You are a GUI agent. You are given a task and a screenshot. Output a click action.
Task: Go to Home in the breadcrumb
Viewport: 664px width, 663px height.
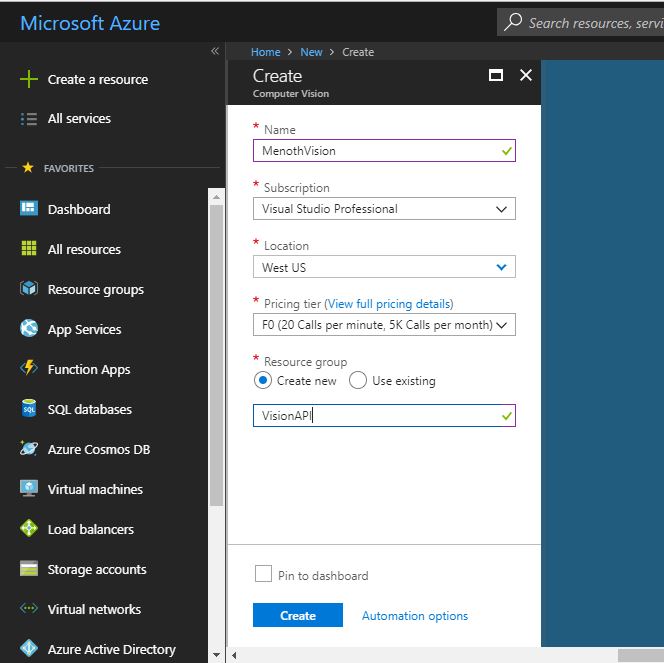265,52
